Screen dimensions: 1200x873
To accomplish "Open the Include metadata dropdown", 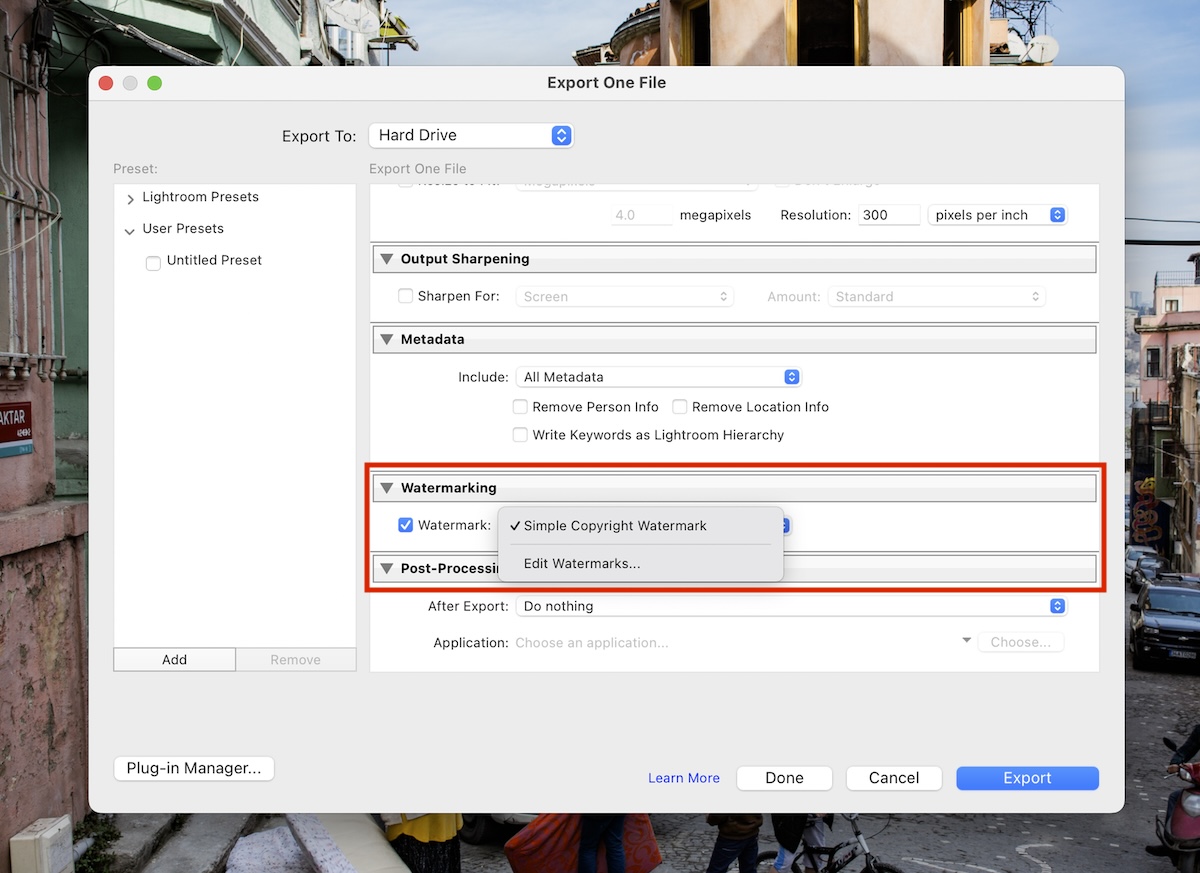I will [658, 377].
